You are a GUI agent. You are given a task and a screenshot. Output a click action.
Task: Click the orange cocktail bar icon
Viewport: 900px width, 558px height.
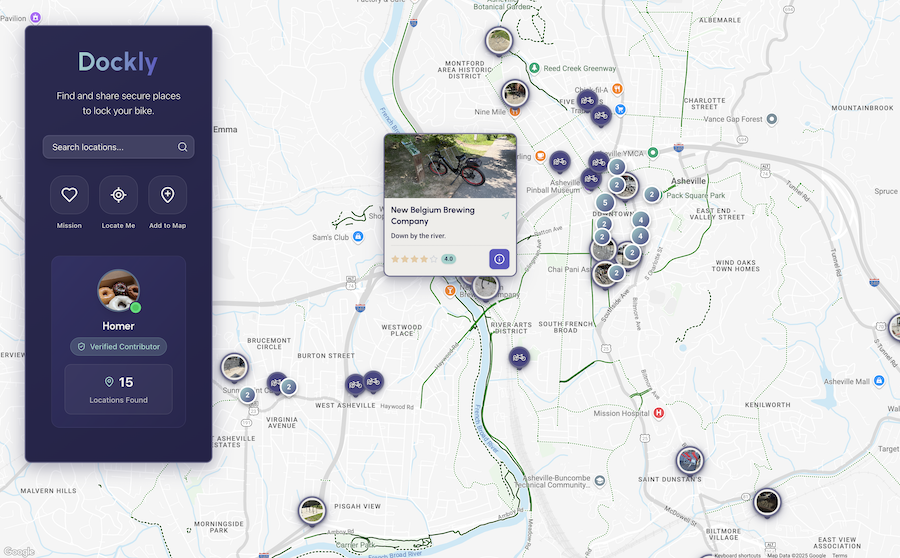pos(450,291)
